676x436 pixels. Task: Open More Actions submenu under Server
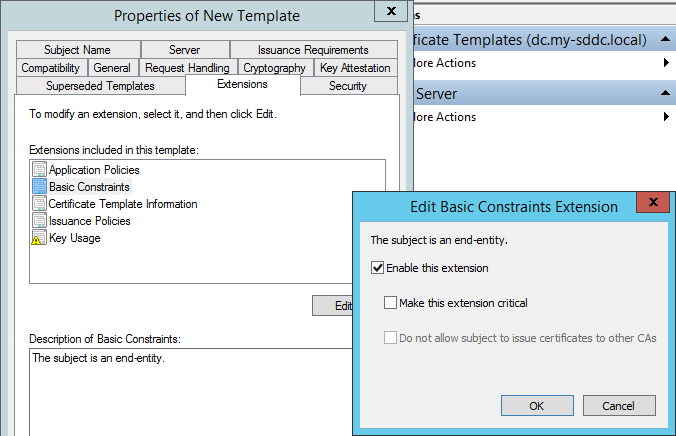pos(666,117)
